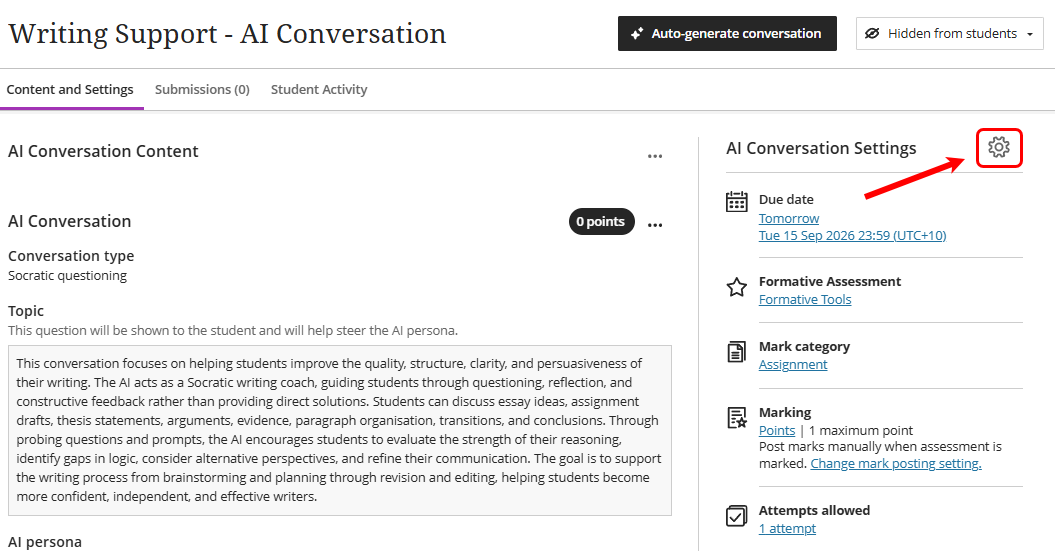Open the Formative Tools link
This screenshot has width=1055, height=551.
[805, 299]
